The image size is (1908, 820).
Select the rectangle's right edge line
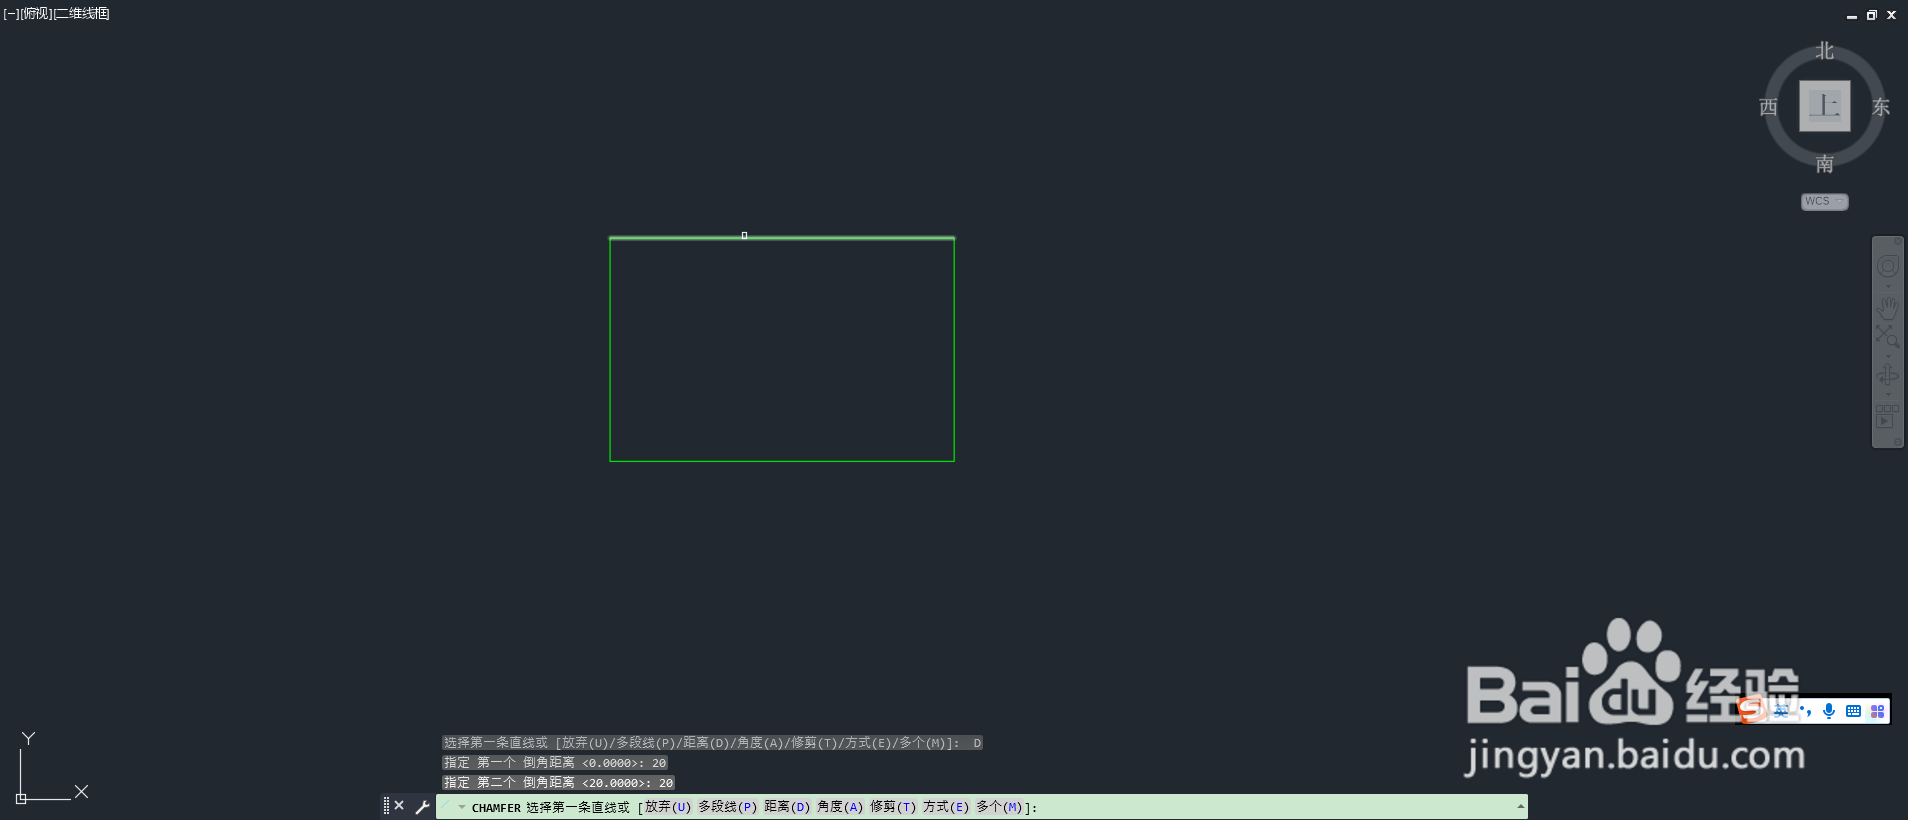pyautogui.click(x=954, y=350)
